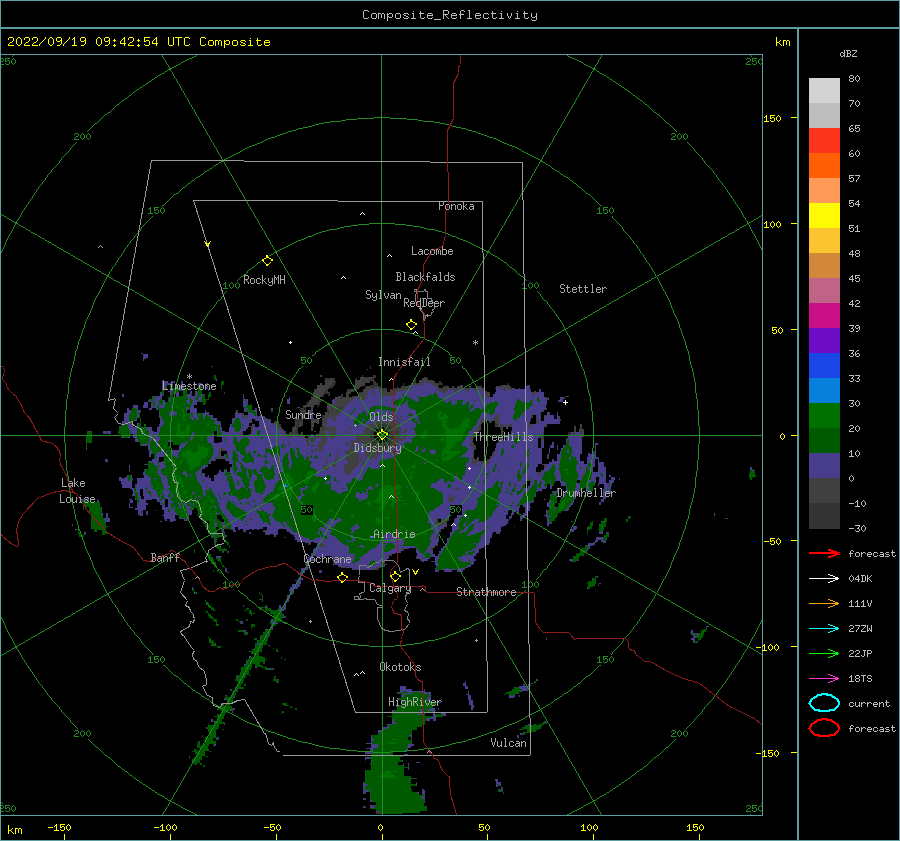Viewport: 900px width, 841px height.
Task: Select the Strathmore label
Action: pos(486,592)
